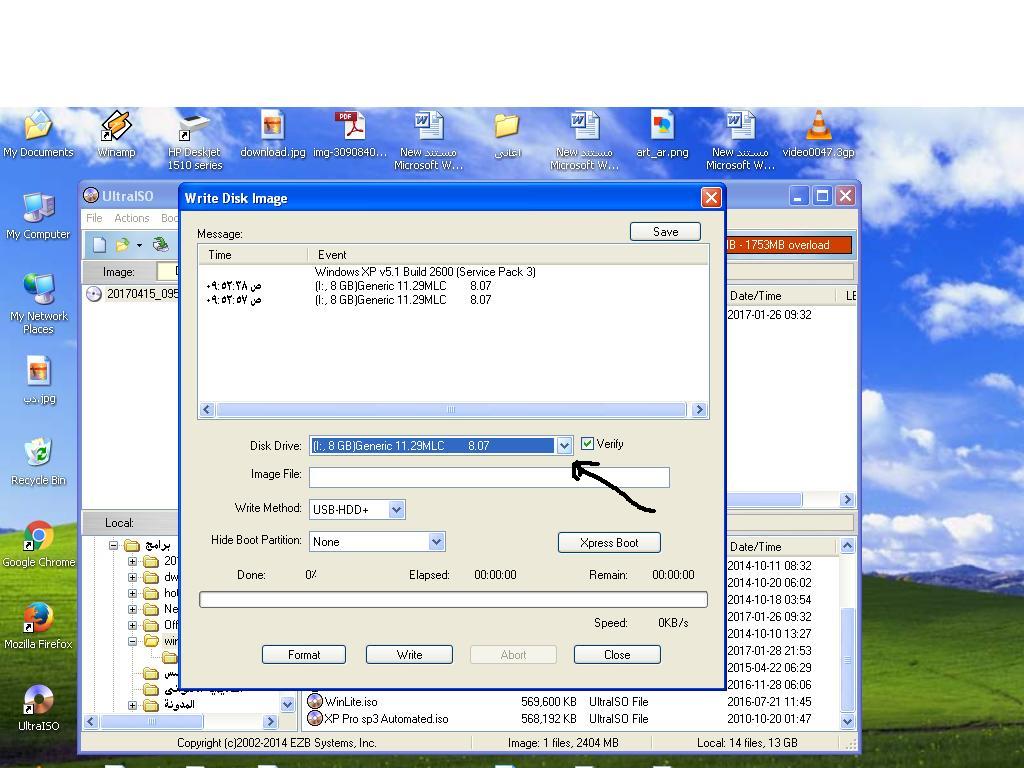Click the write progress bar
The height and width of the screenshot is (768, 1024).
coord(453,600)
